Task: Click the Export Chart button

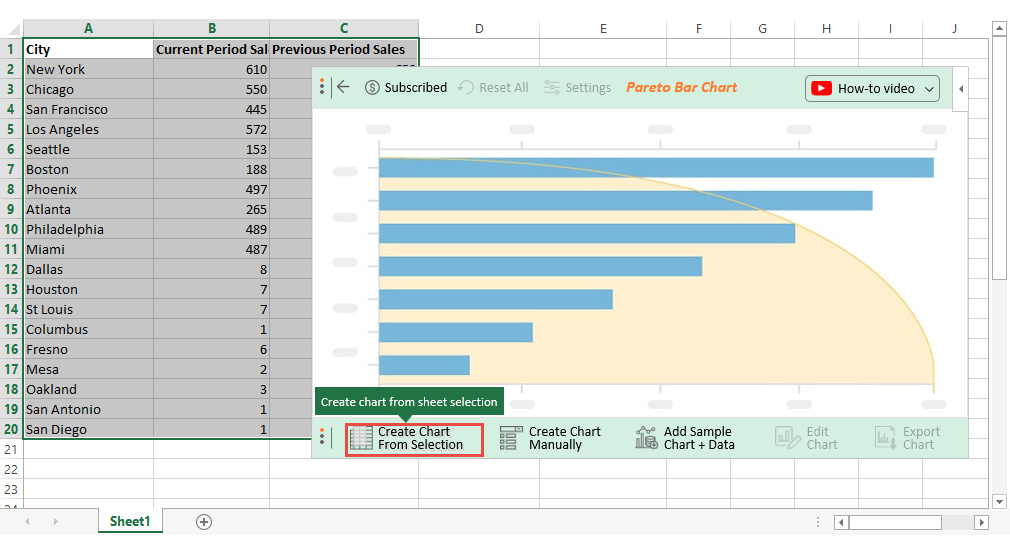Action: click(908, 438)
